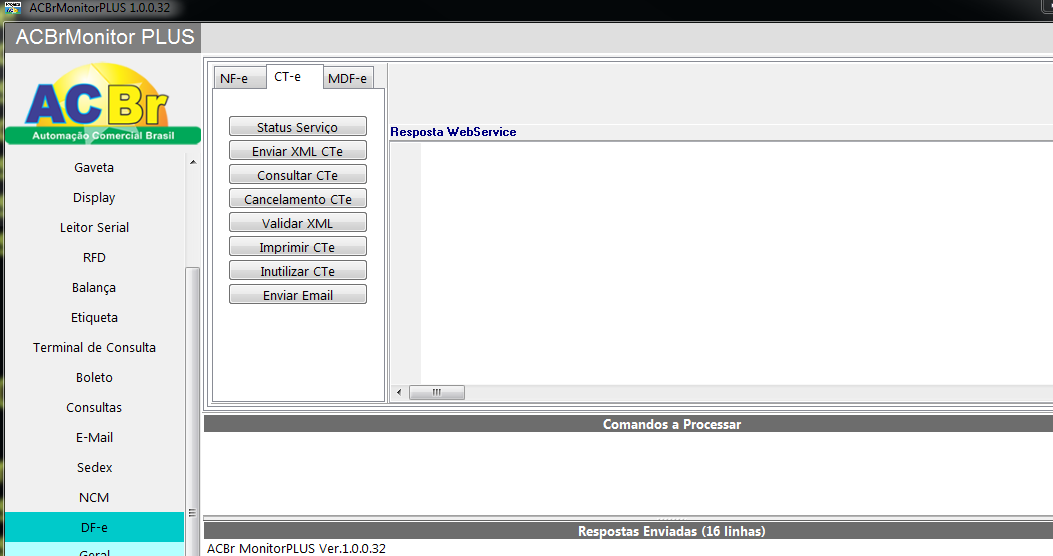Select the CT-e tab

click(294, 77)
